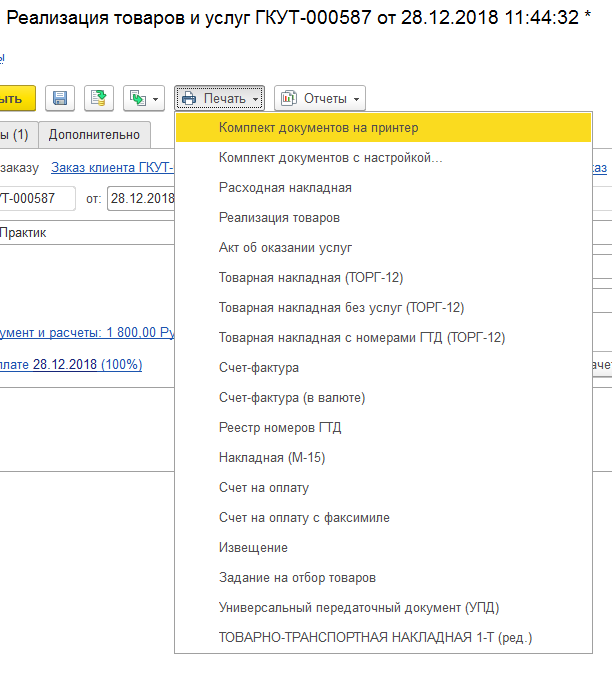Screen dimensions: 612x698
Task: Pick Товарная накладная (ТОРГ-12)
Action: point(383,277)
